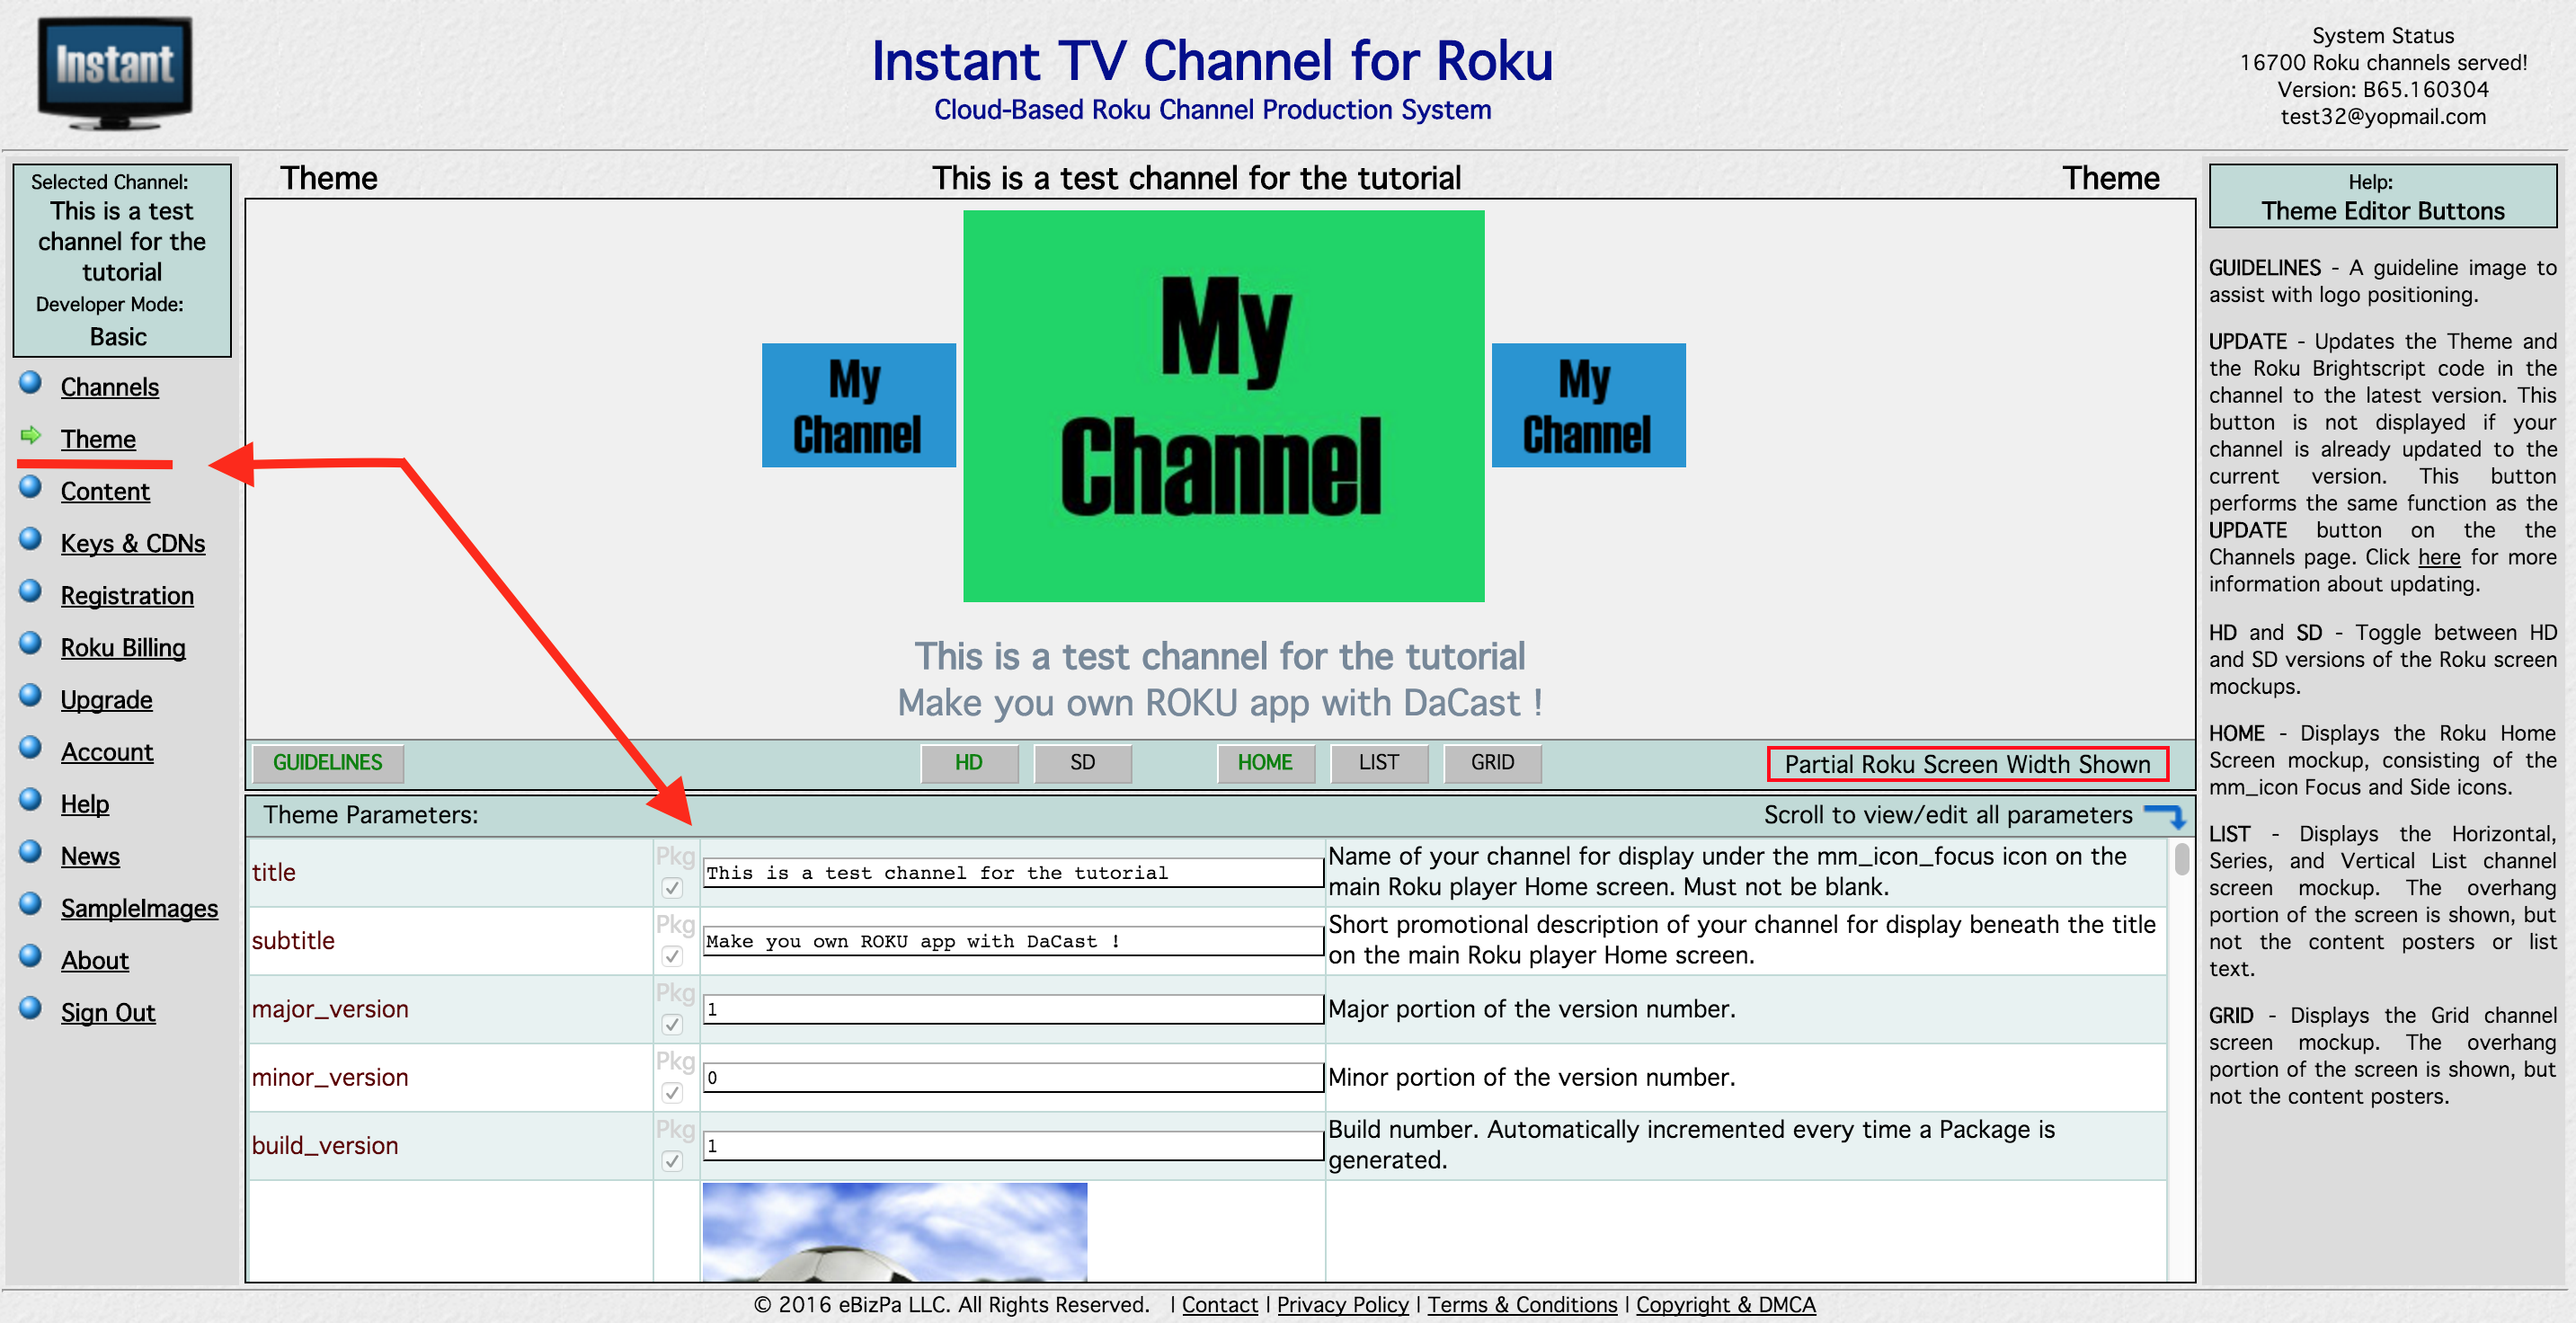Open the Contact footer link
This screenshot has width=2576, height=1323.
1220,1304
